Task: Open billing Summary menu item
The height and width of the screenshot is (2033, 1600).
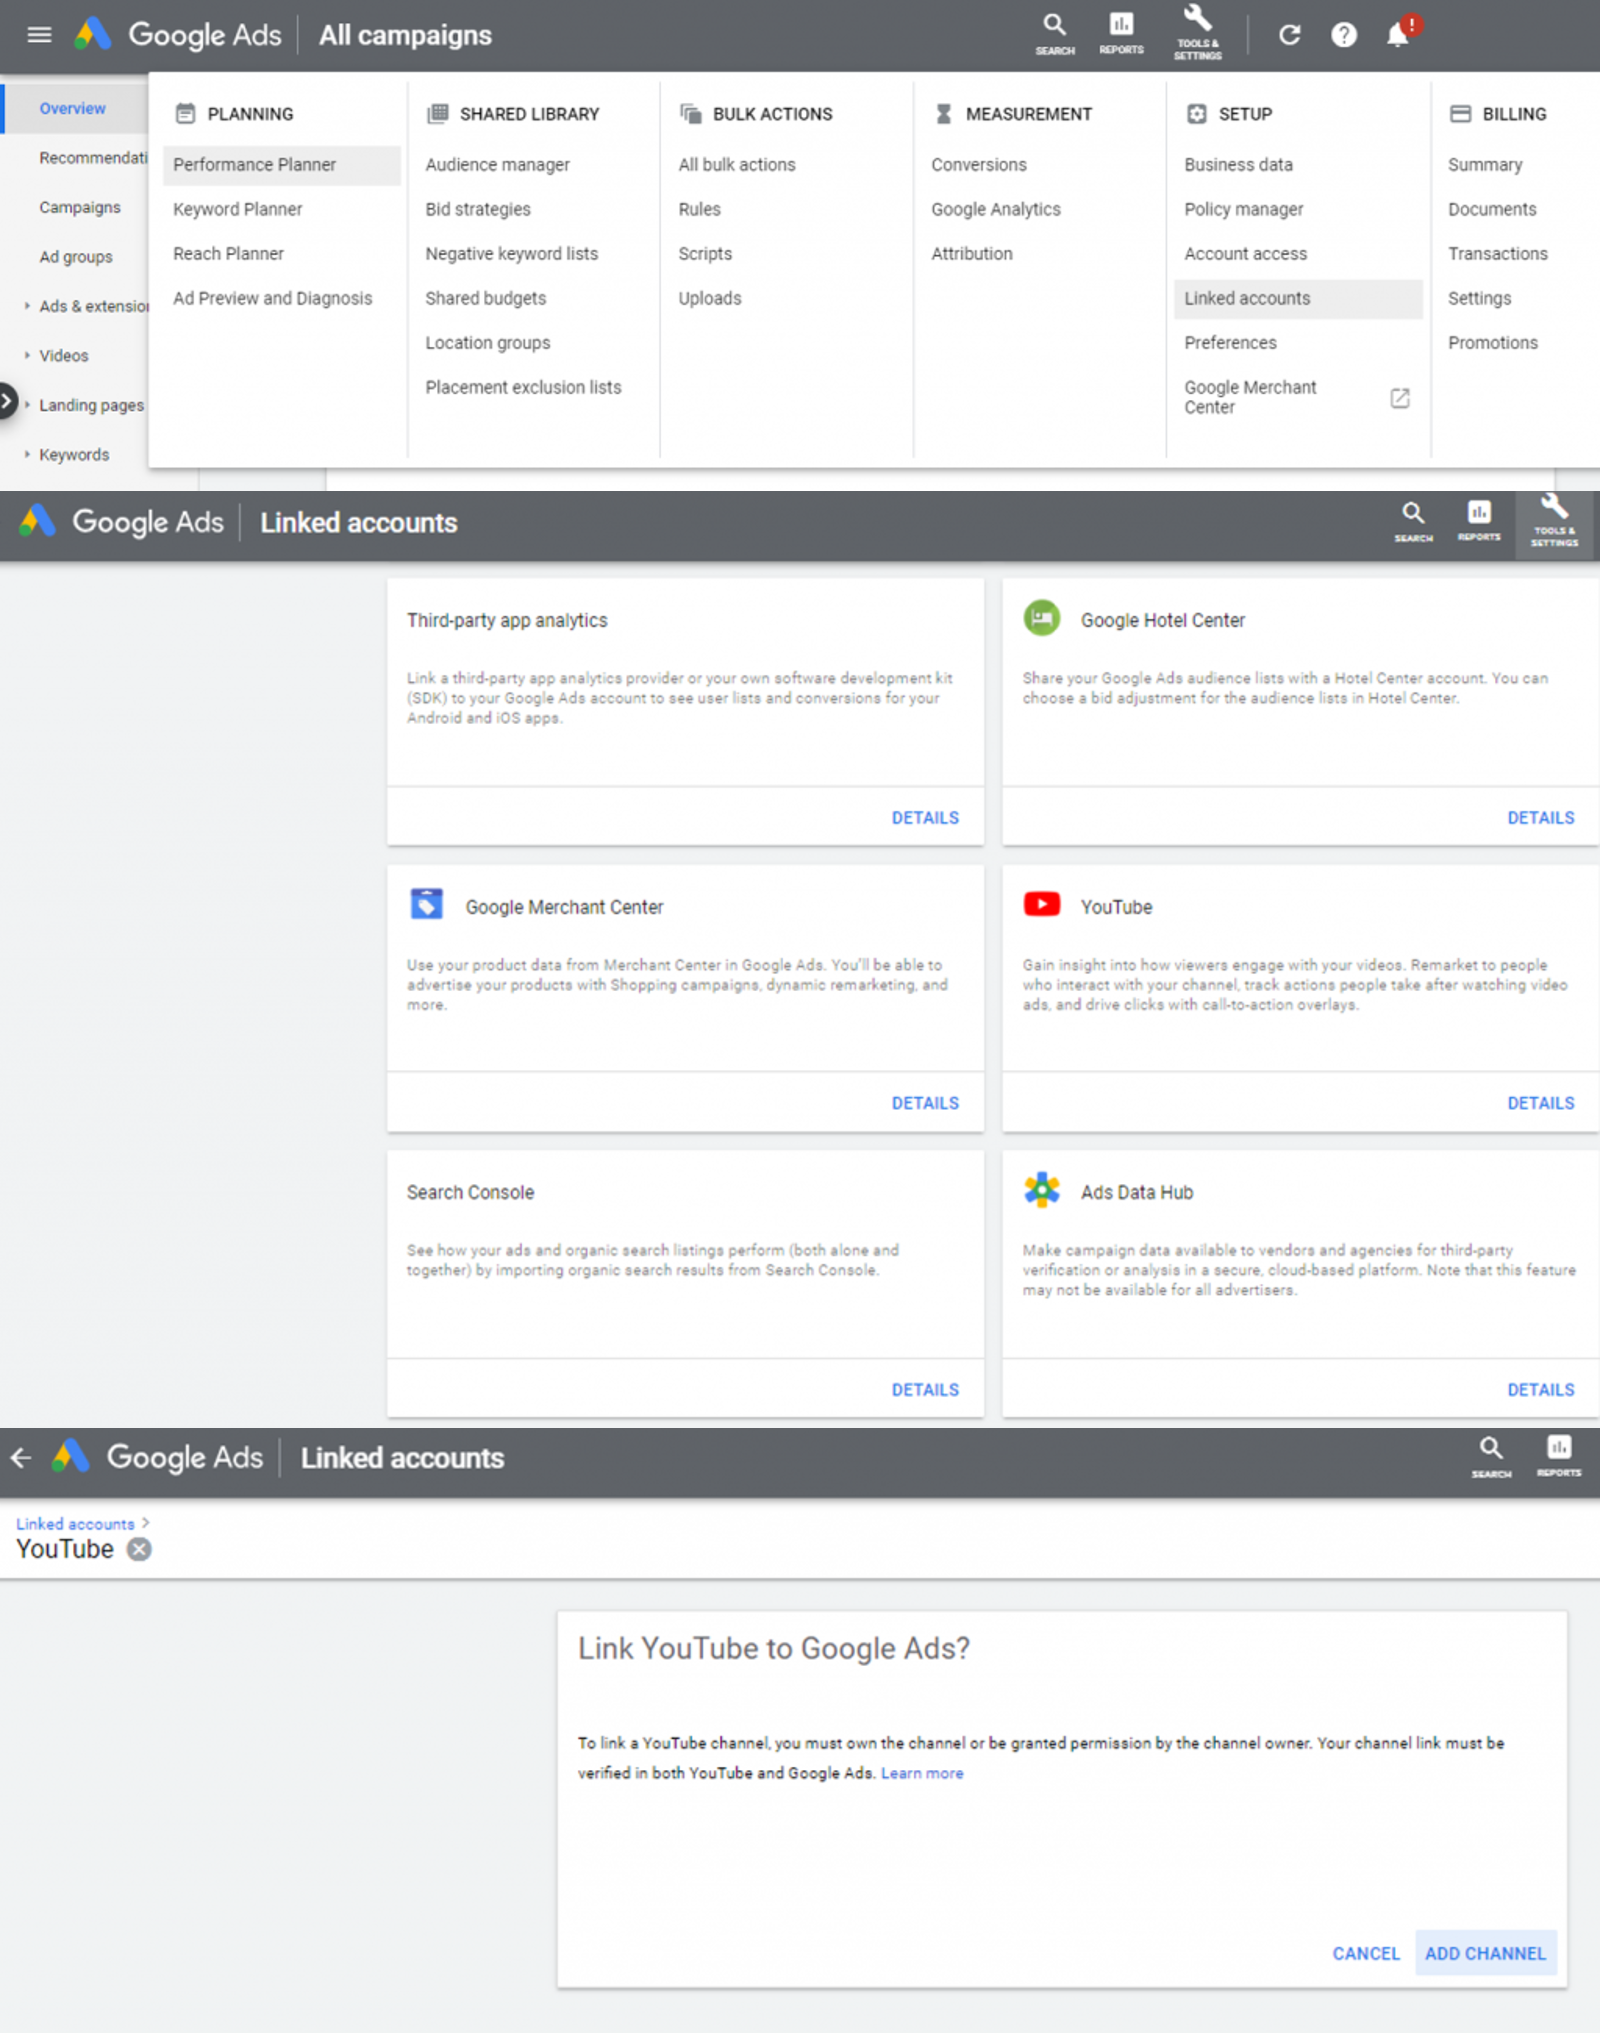Action: [x=1485, y=165]
